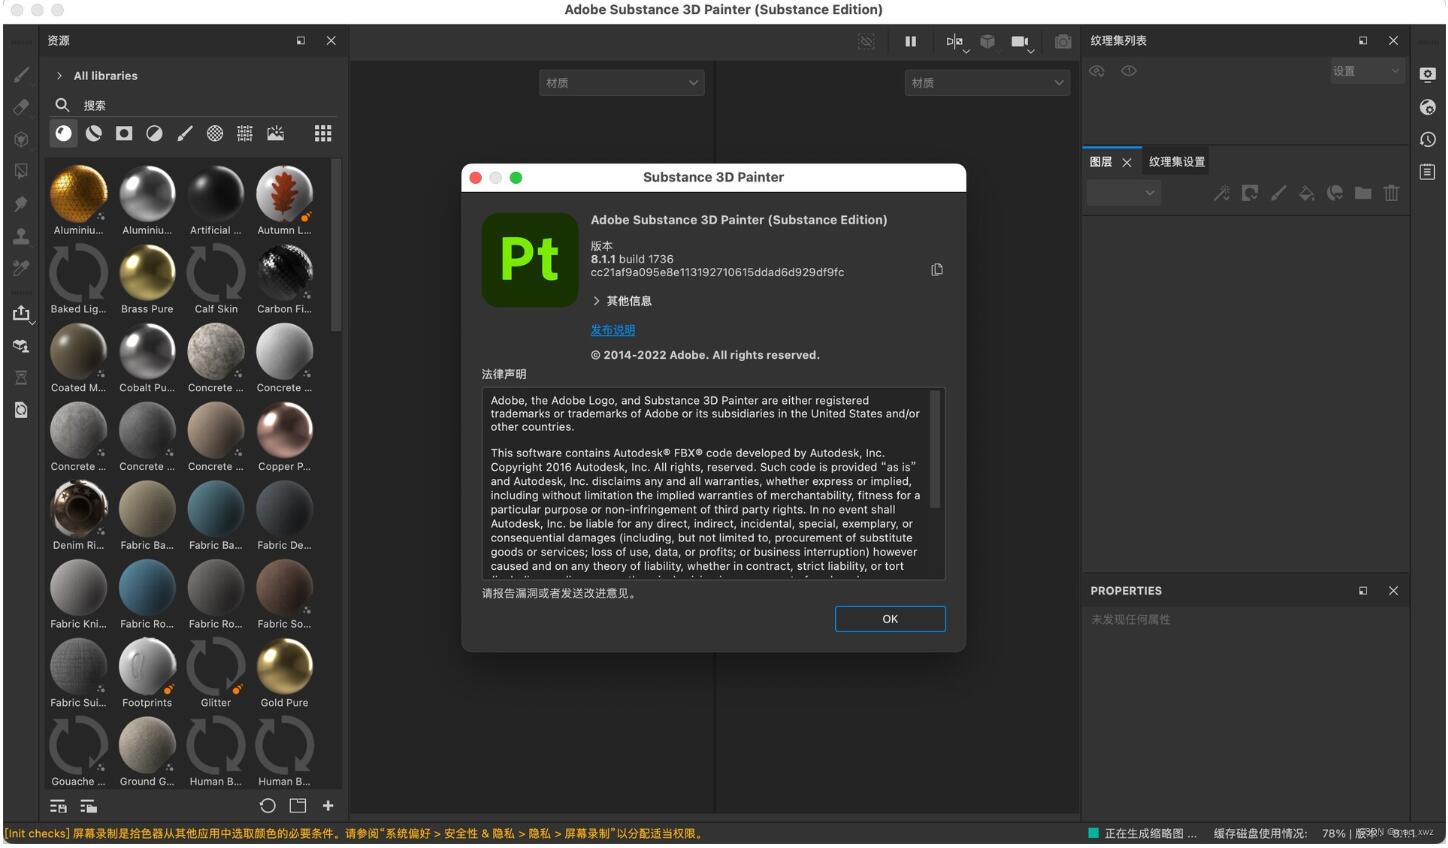
Task: Filter assets by Alphas
Action: click(x=215, y=133)
